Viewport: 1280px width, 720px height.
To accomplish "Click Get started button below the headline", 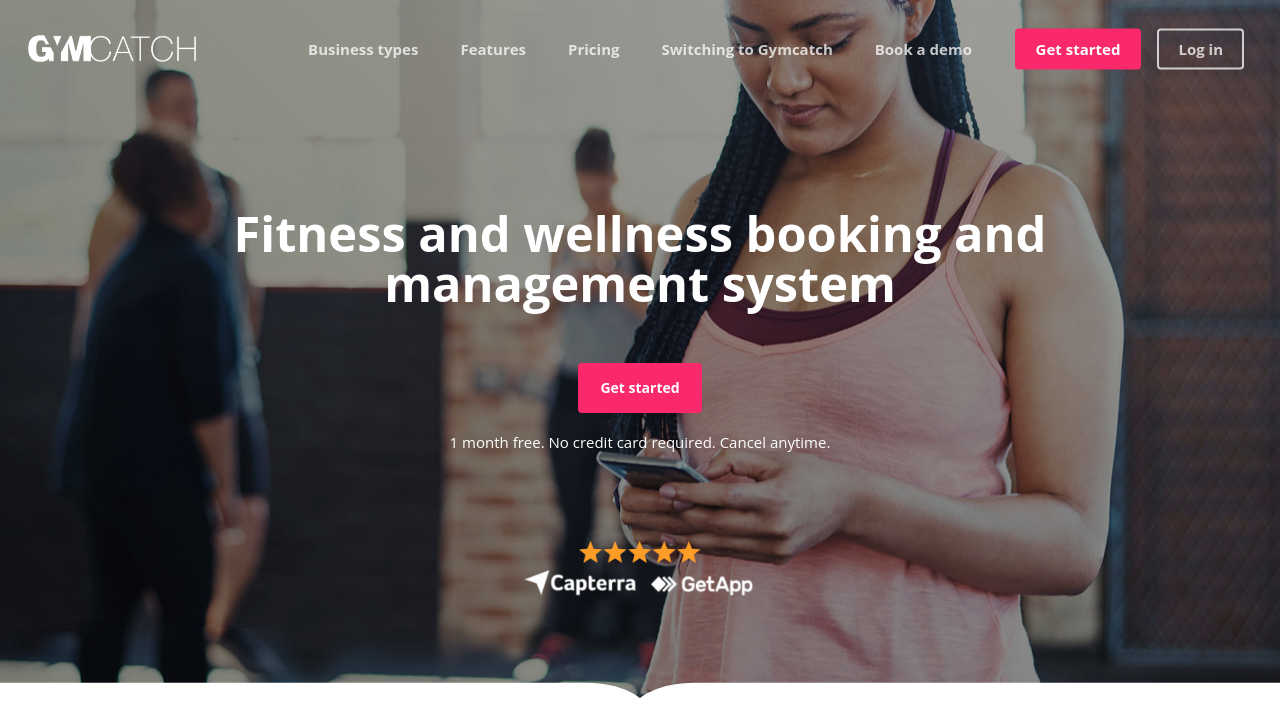I will (640, 388).
